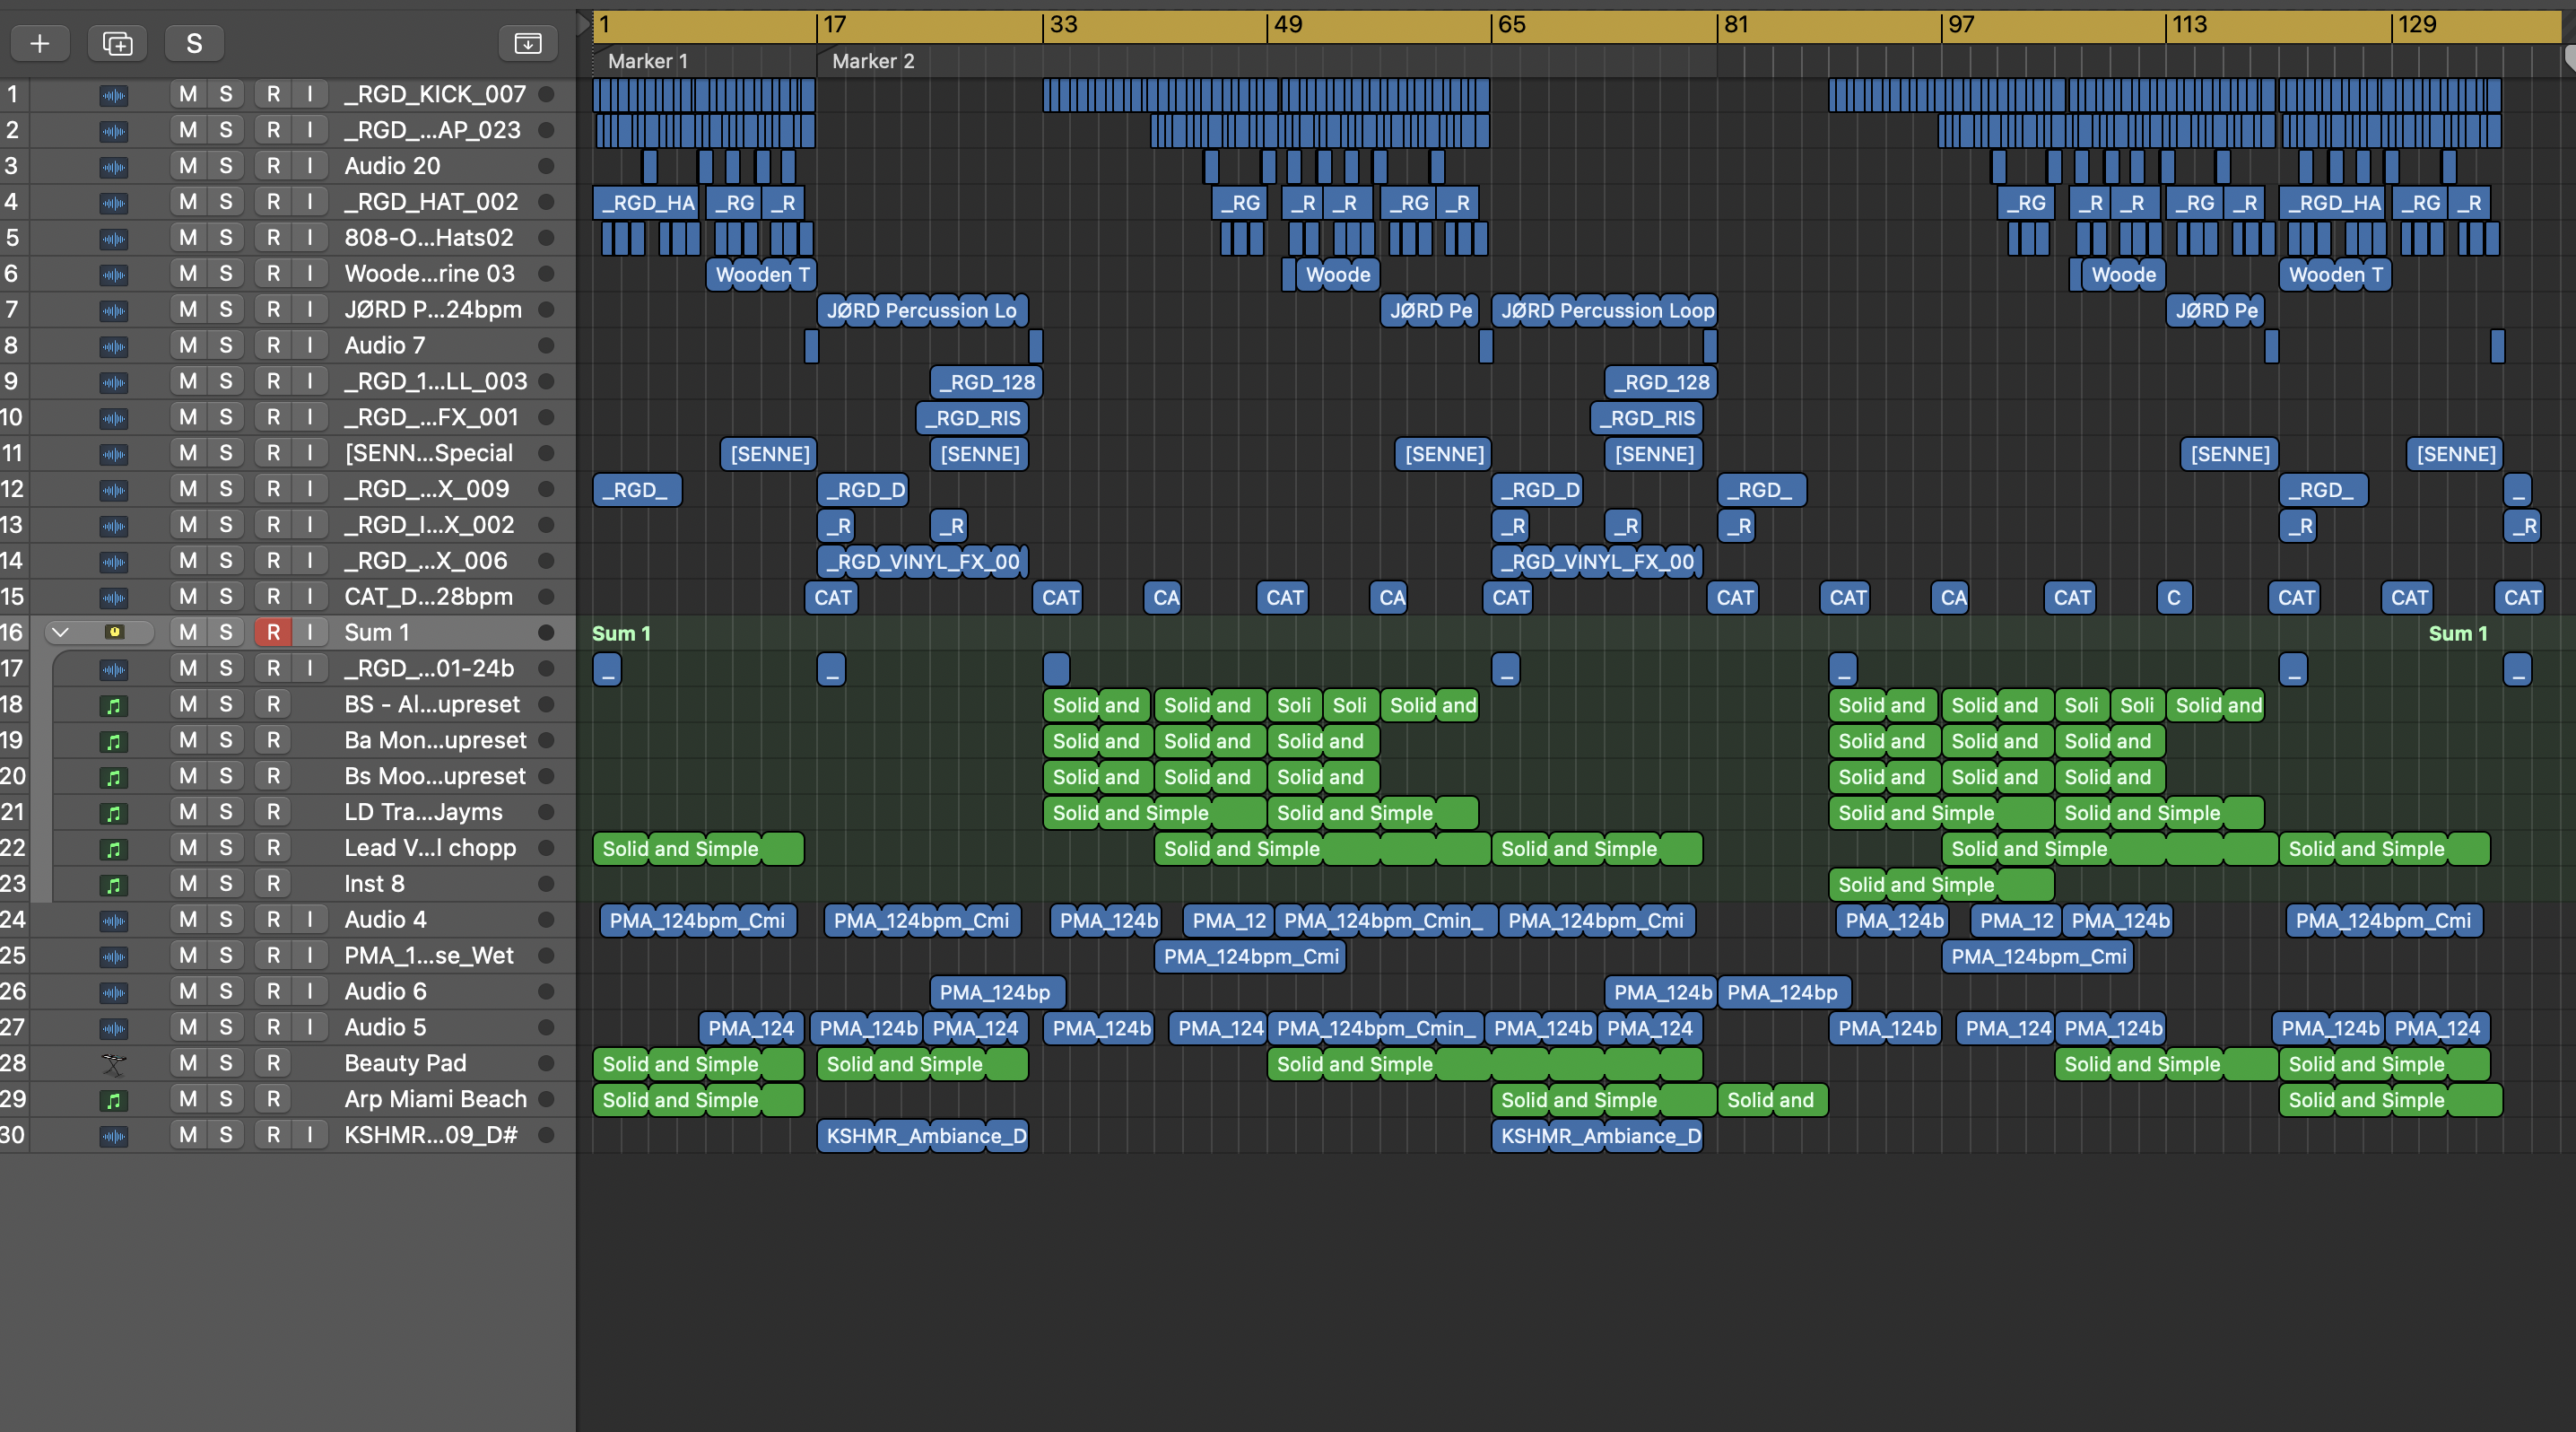The height and width of the screenshot is (1432, 2576).
Task: Select first [SENNE] region on track 11
Action: 769,454
